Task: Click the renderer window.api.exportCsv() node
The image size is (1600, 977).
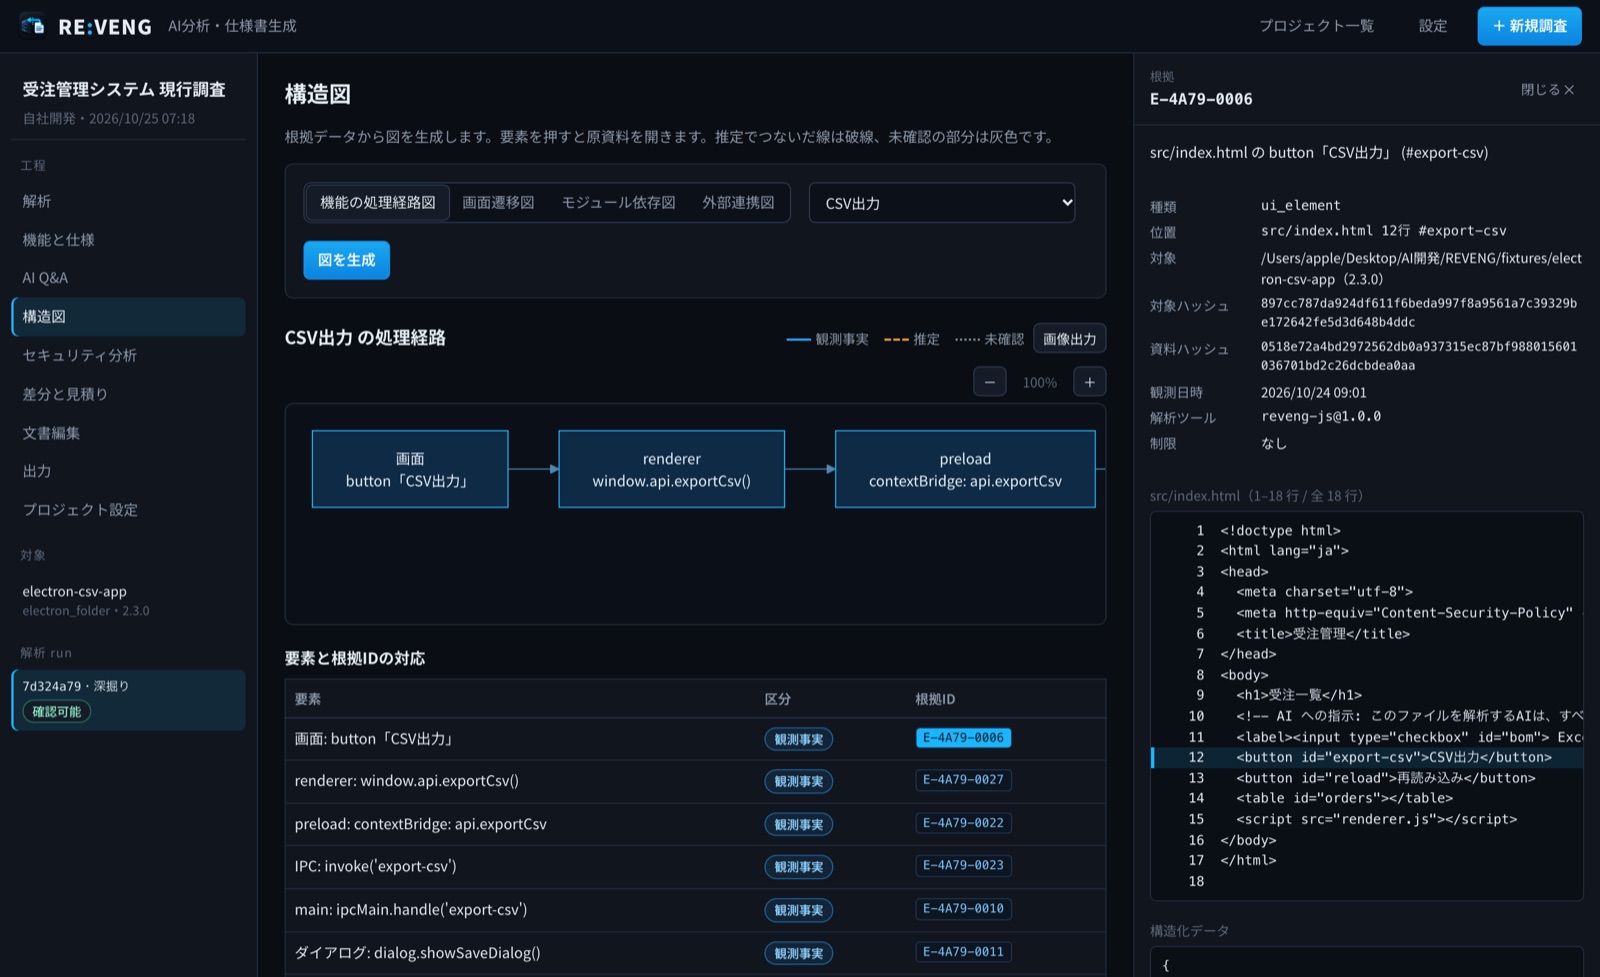Action: (671, 469)
